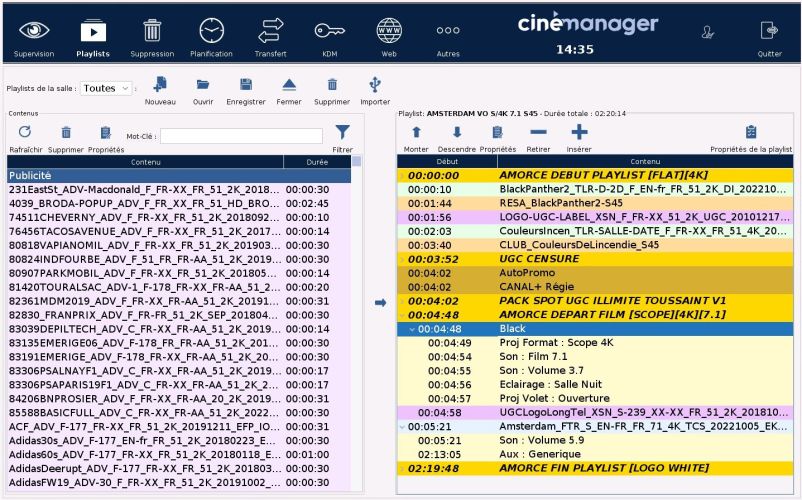This screenshot has height=500, width=802.
Task: Click the Importer USB icon
Action: point(375,84)
